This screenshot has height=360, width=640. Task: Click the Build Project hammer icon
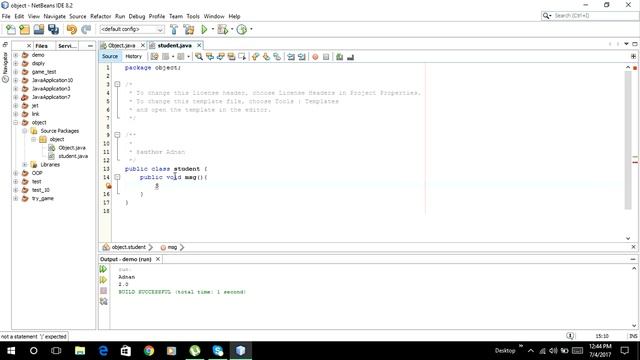point(174,29)
